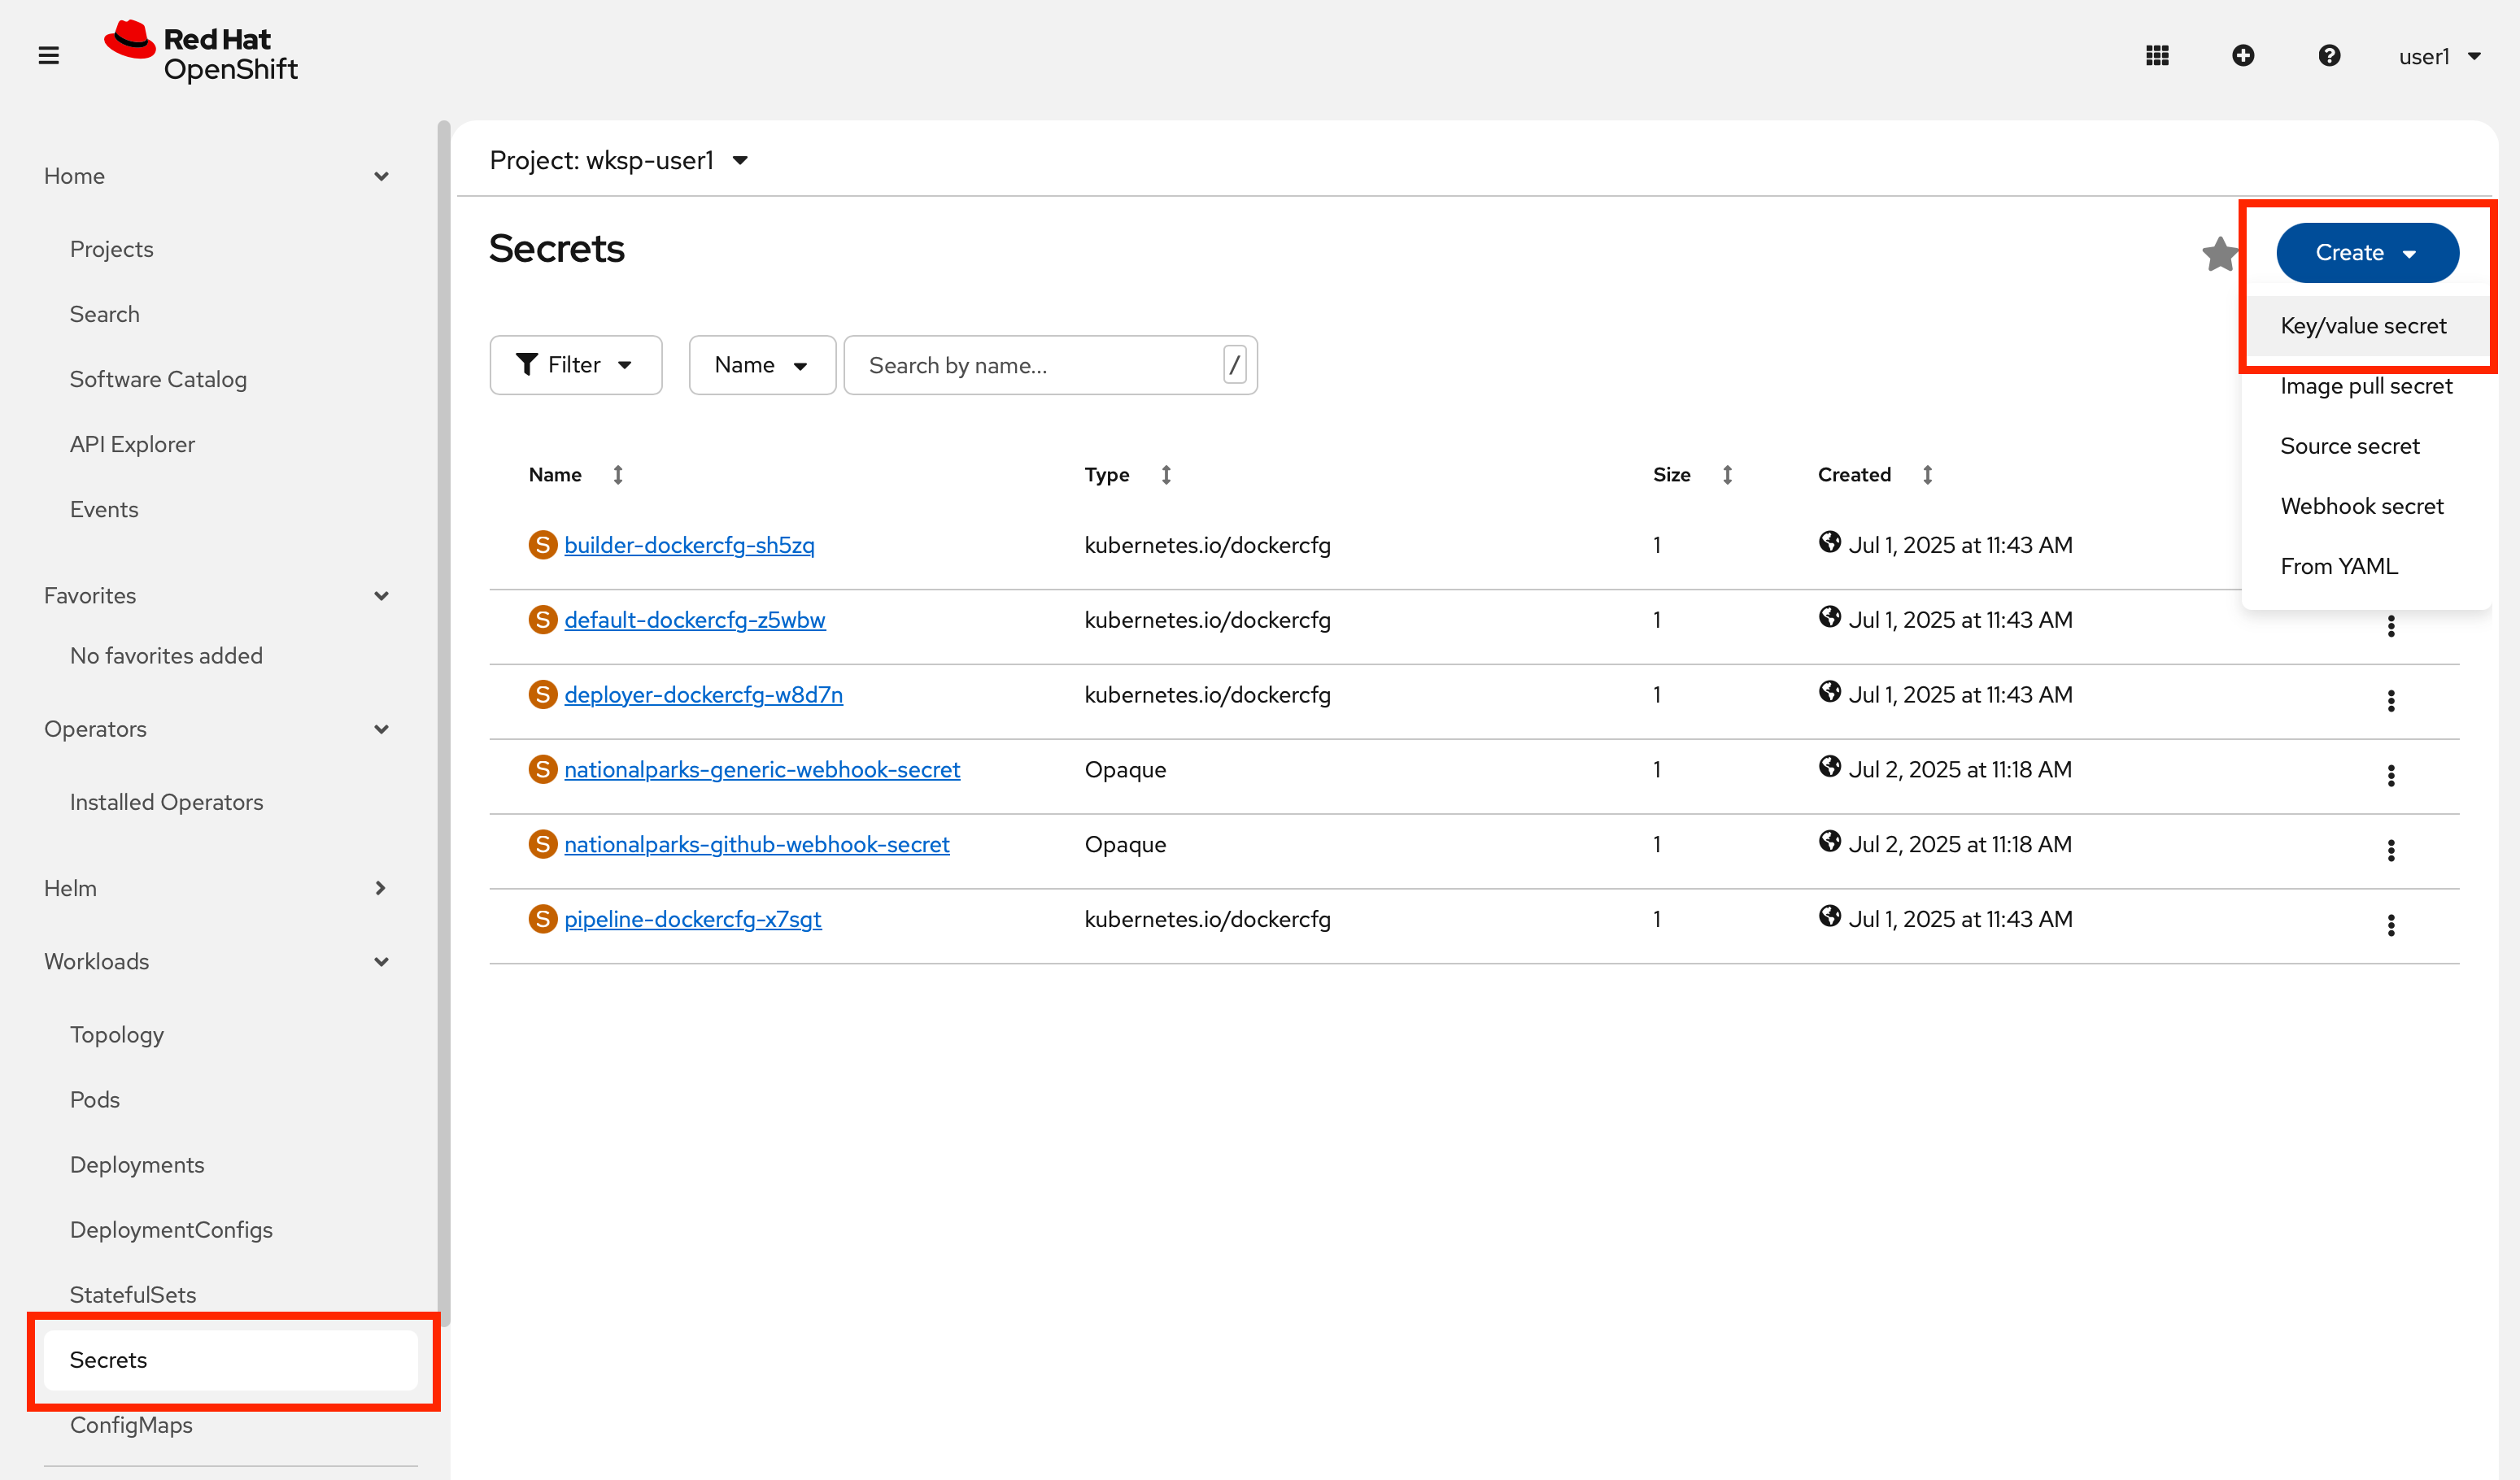Click the plus import icon in header

point(2243,55)
